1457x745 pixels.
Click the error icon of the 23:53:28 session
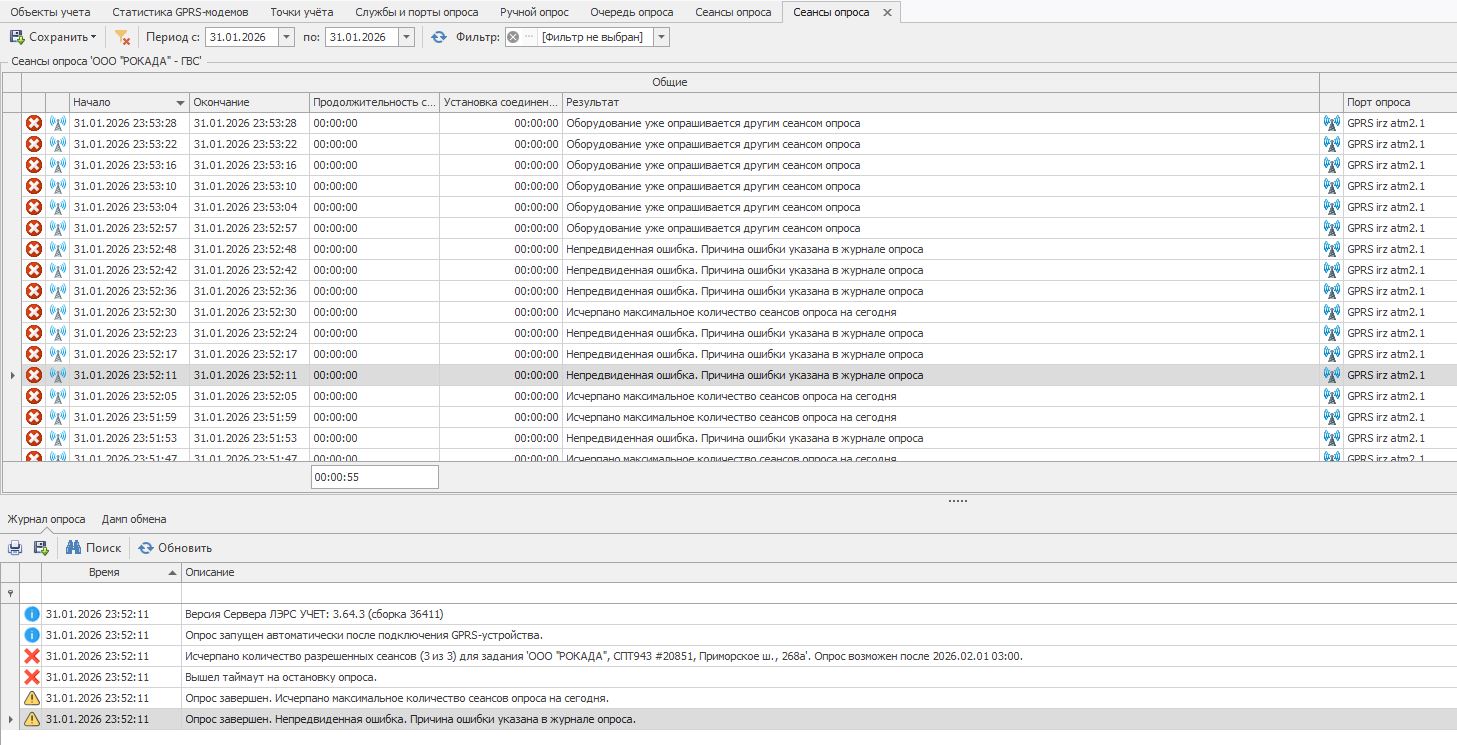33,123
